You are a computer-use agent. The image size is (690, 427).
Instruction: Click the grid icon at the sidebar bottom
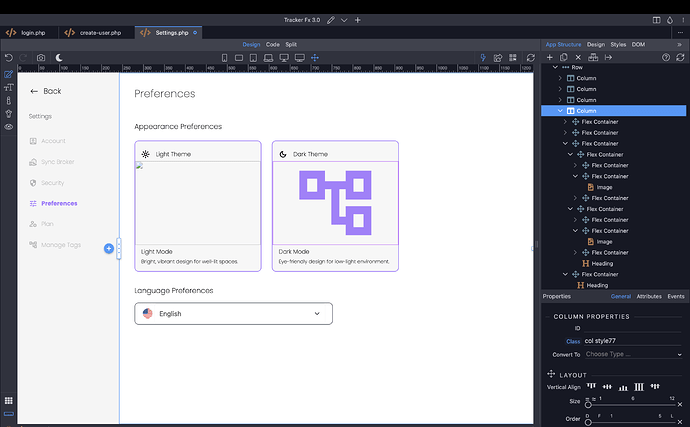8,401
